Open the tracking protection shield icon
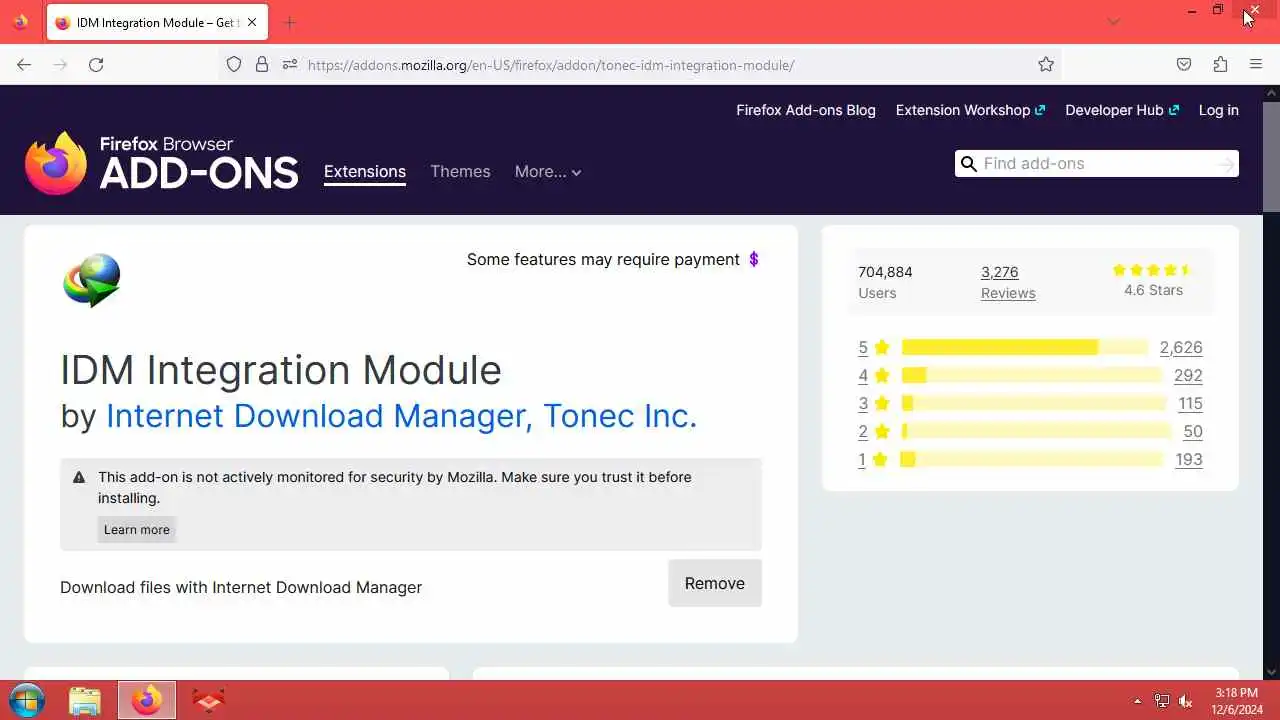Image resolution: width=1280 pixels, height=720 pixels. (234, 65)
